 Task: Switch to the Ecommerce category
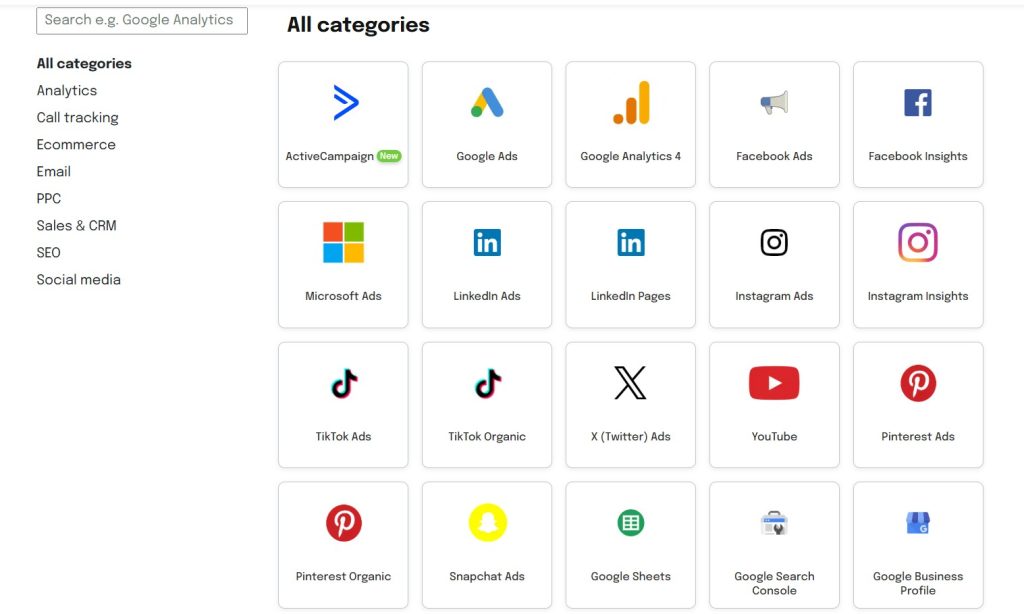point(76,144)
